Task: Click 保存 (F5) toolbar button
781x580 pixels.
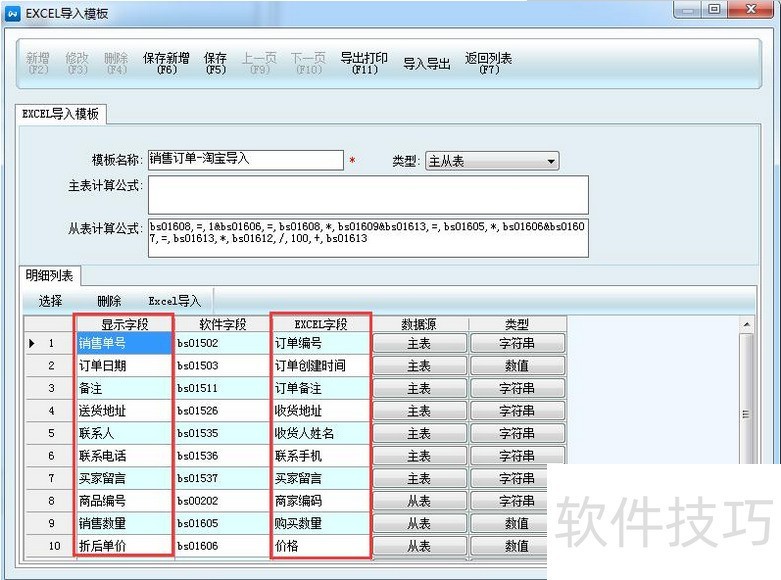Action: tap(215, 63)
